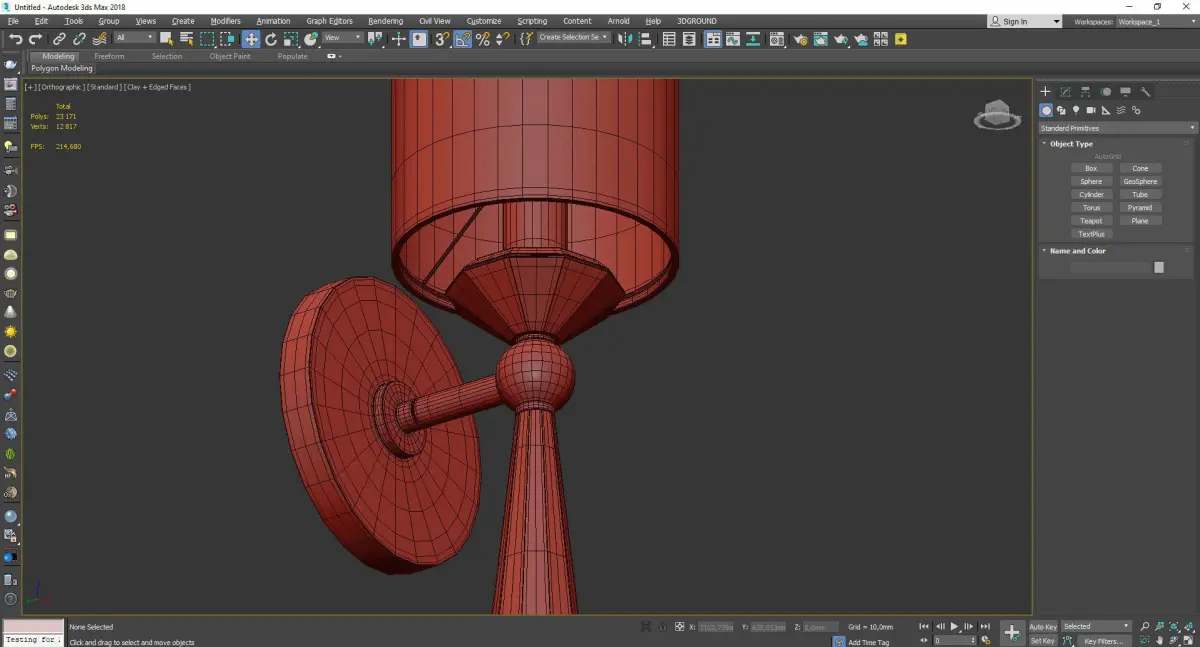Go to the end frame
1200x647 pixels.
tap(985, 626)
